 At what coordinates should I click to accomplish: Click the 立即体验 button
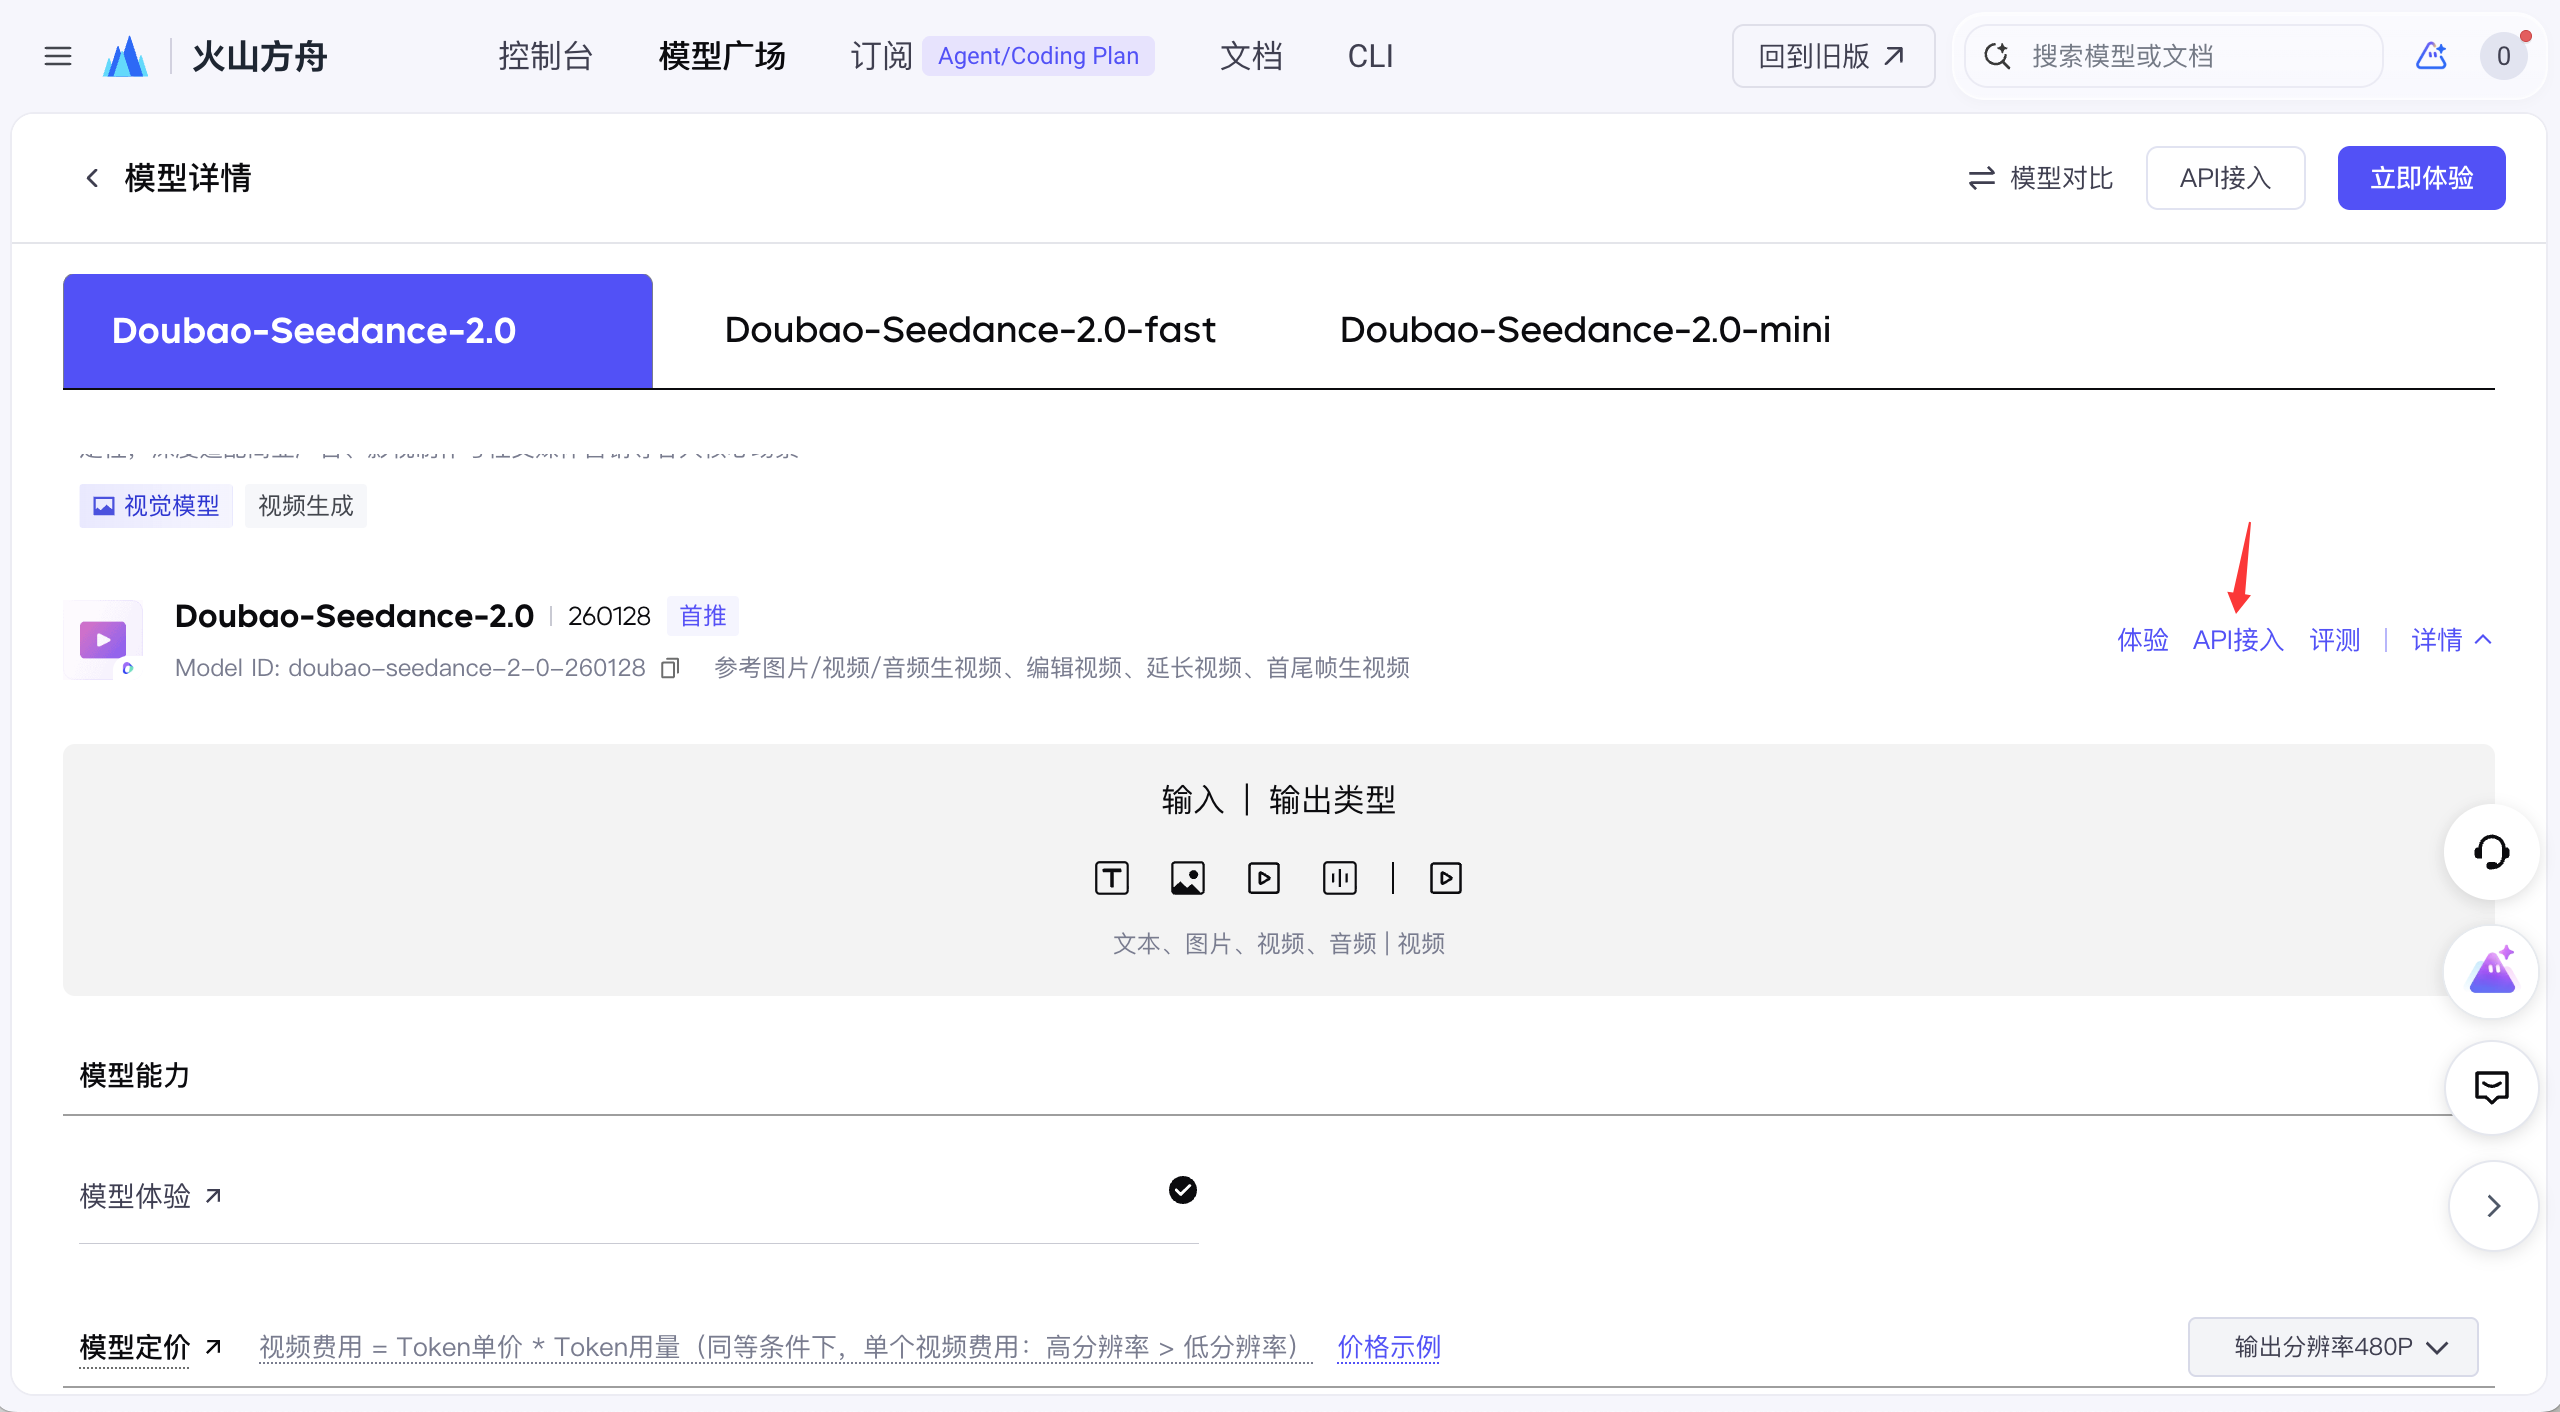coord(2421,178)
